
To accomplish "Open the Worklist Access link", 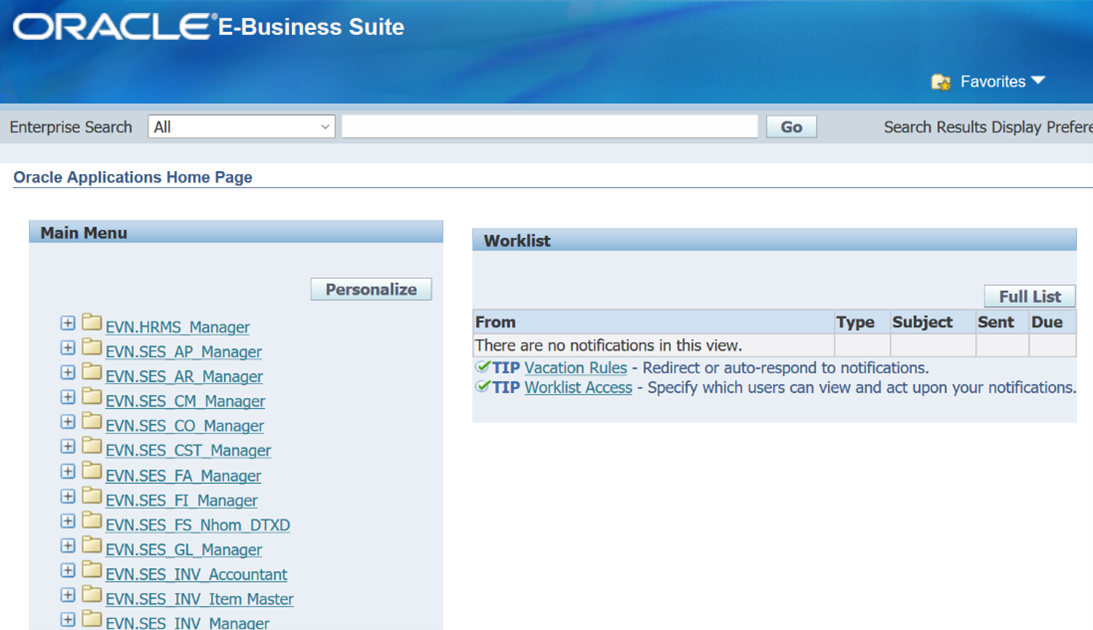I will click(x=579, y=387).
